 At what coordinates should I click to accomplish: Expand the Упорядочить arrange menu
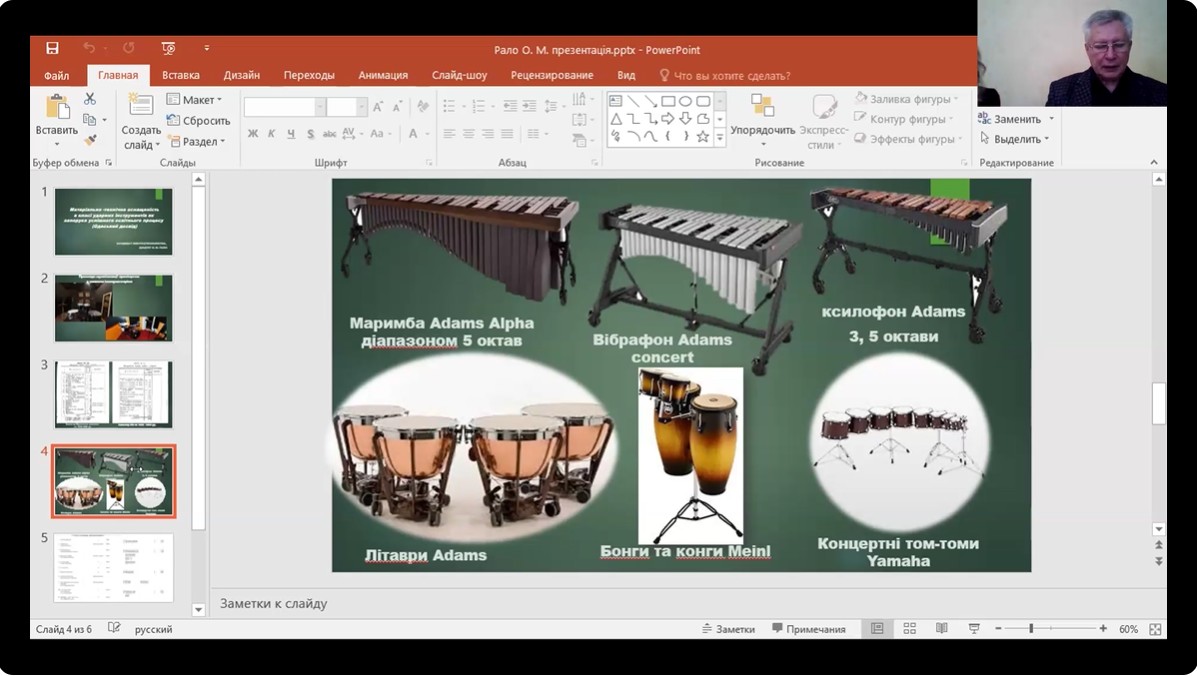point(763,119)
